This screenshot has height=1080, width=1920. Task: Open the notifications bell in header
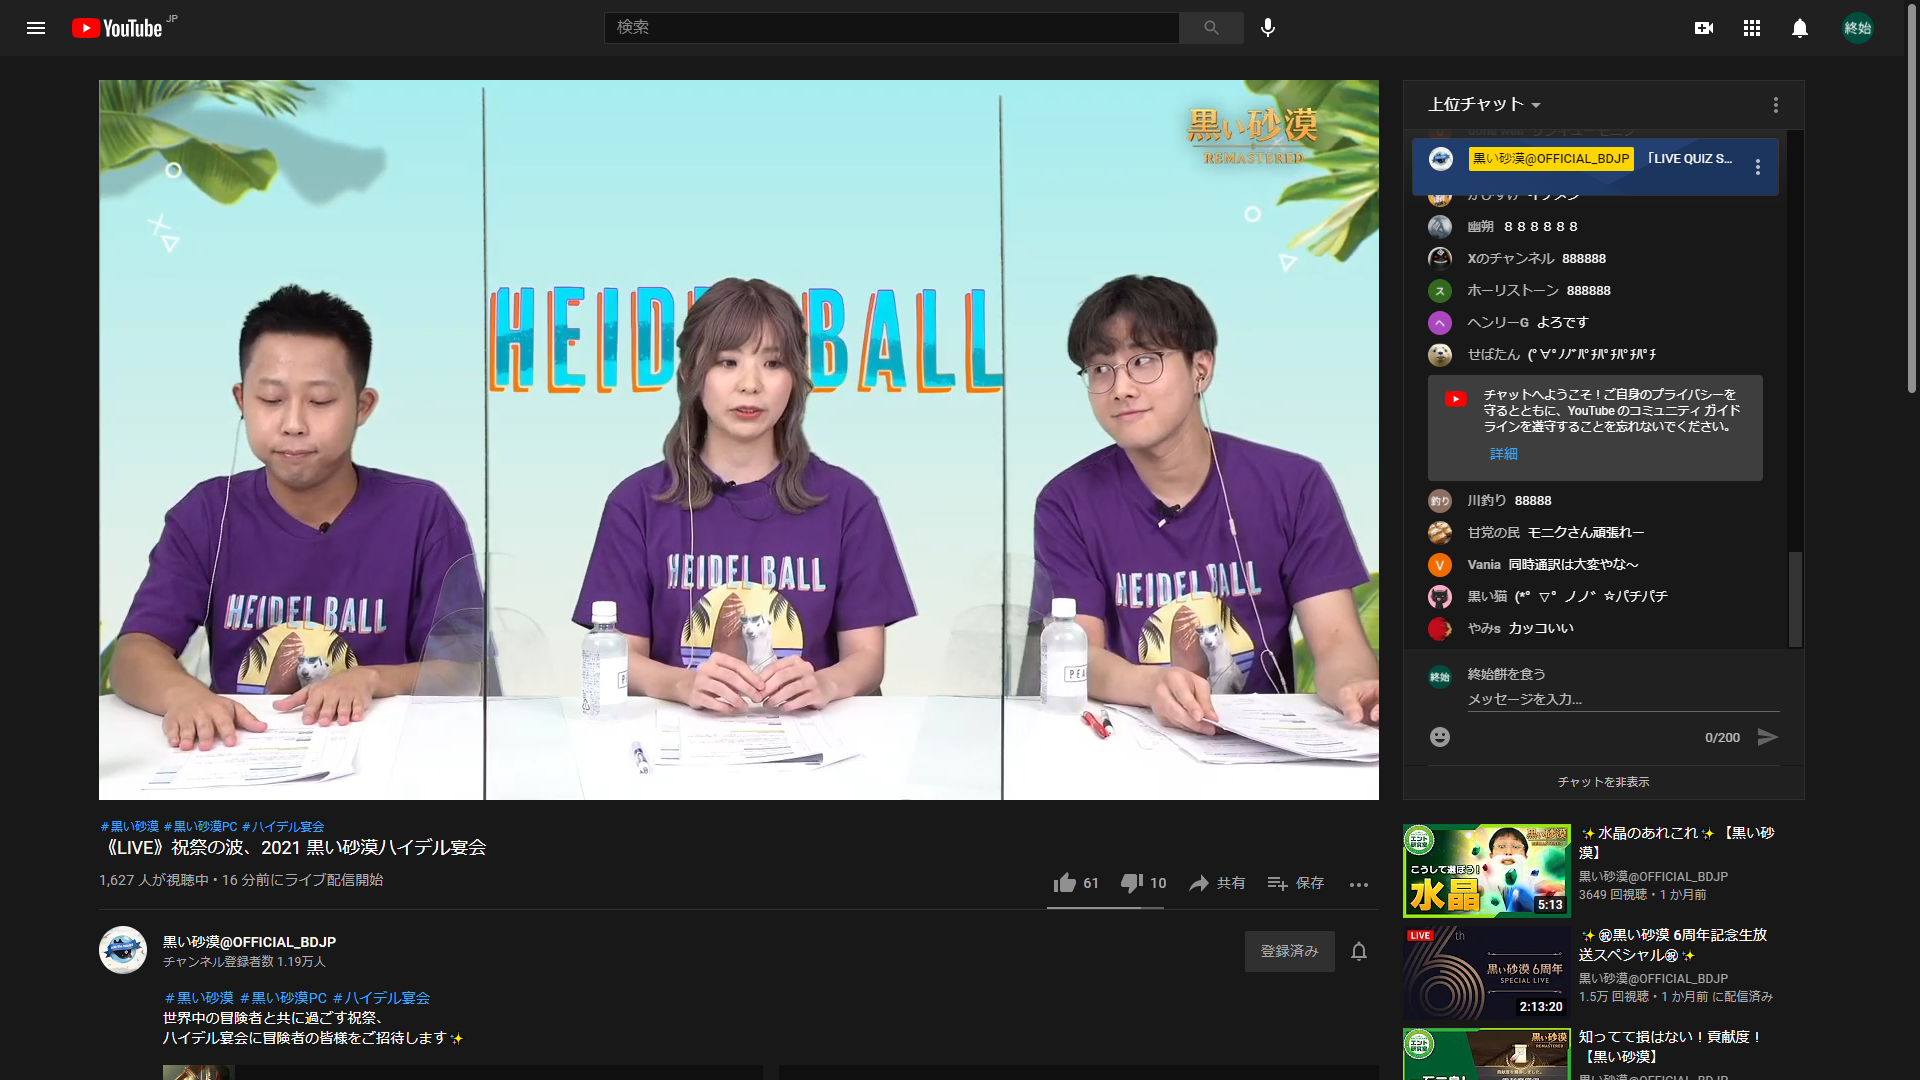click(1800, 28)
